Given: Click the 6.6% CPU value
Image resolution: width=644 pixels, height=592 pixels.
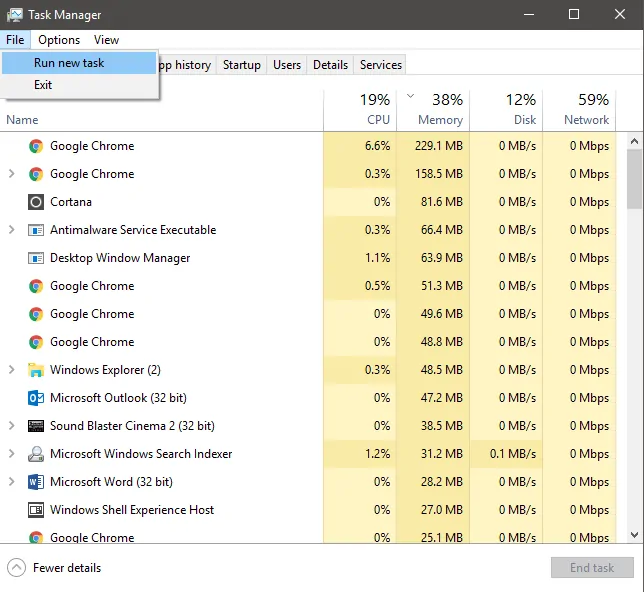Looking at the screenshot, I should pyautogui.click(x=377, y=146).
